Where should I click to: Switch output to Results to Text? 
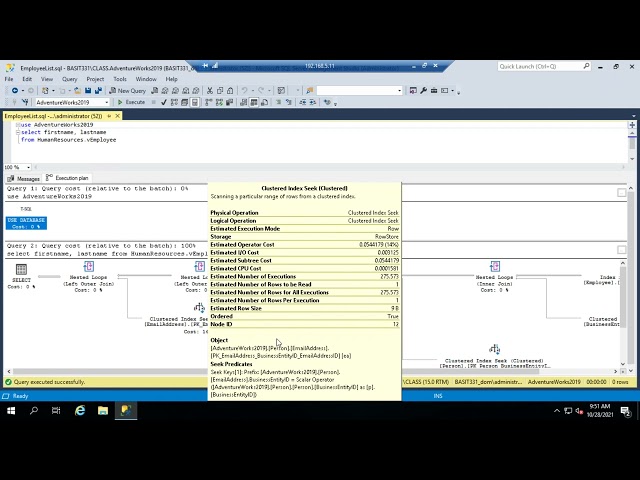(243, 102)
